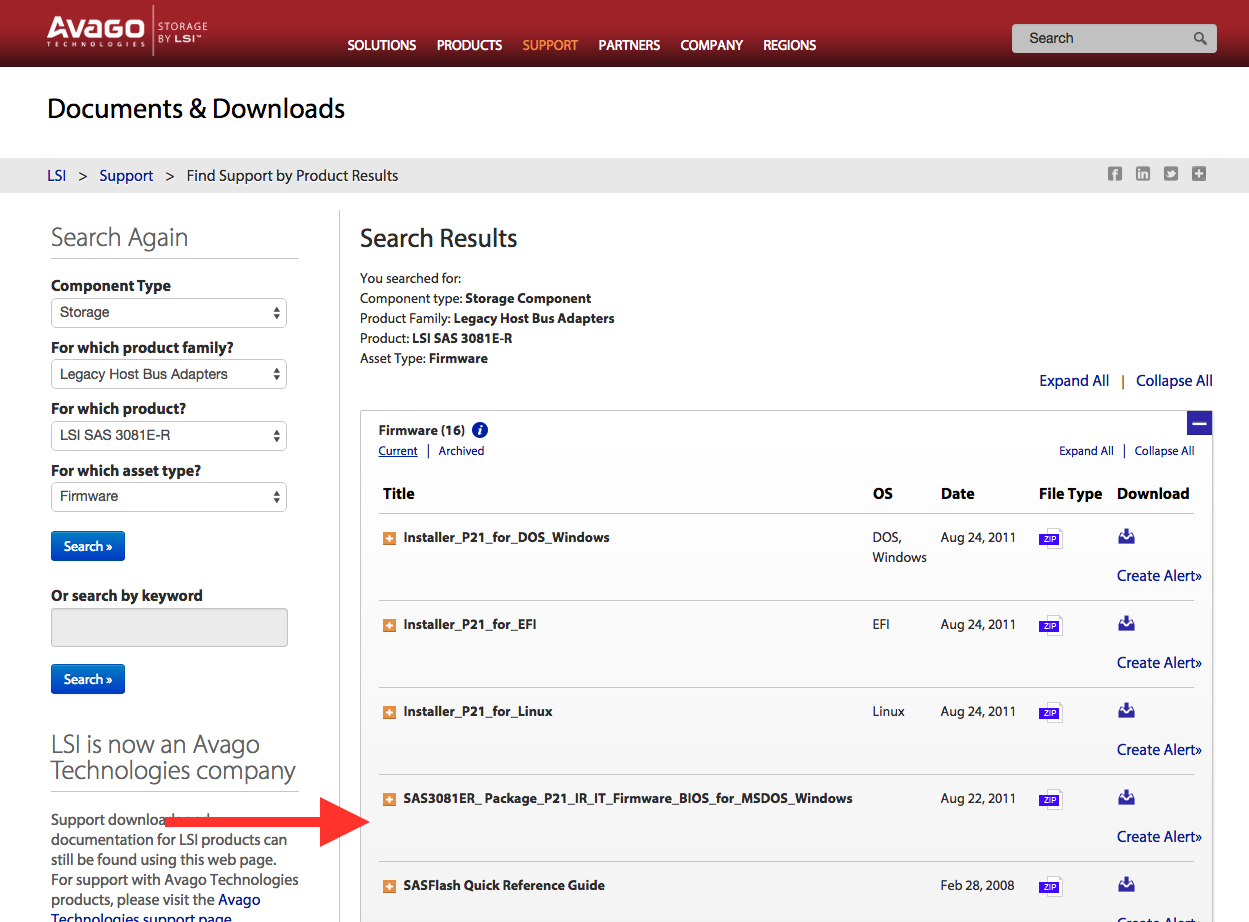The image size is (1249, 922).
Task: Open the asset type Firmware dropdown
Action: point(168,497)
